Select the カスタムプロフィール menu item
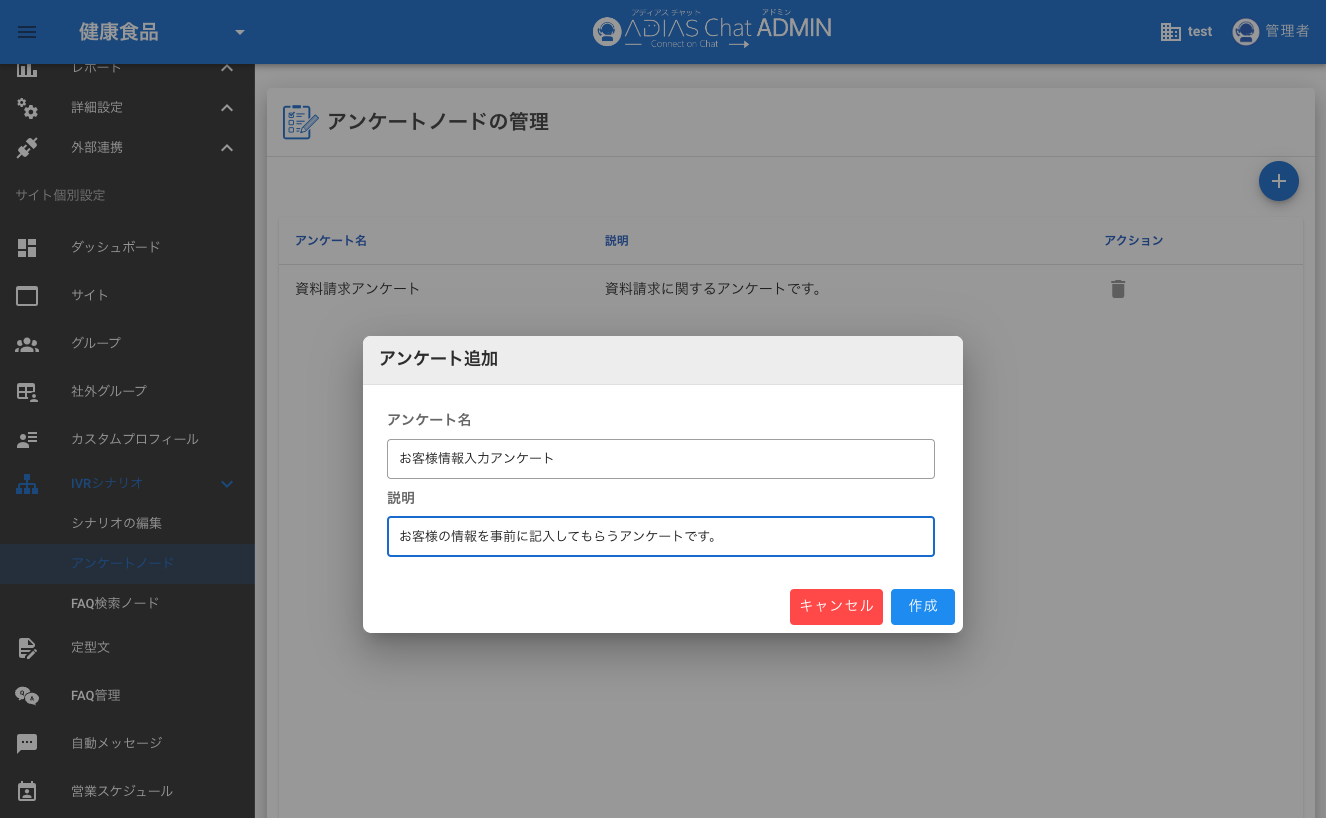Screen dimensions: 1326x818 coord(134,439)
